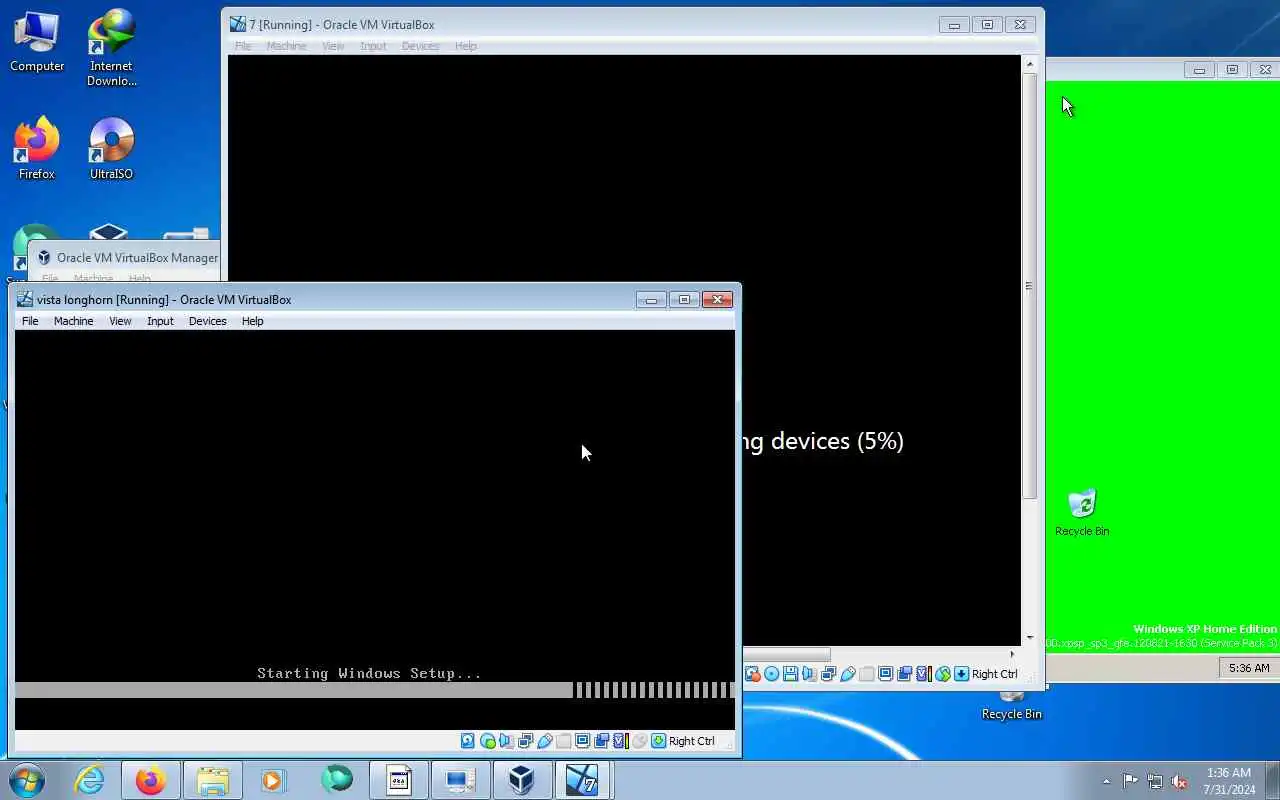Click the 'Starting Windows Setup...' text
Image resolution: width=1280 pixels, height=800 pixels.
[x=369, y=673]
